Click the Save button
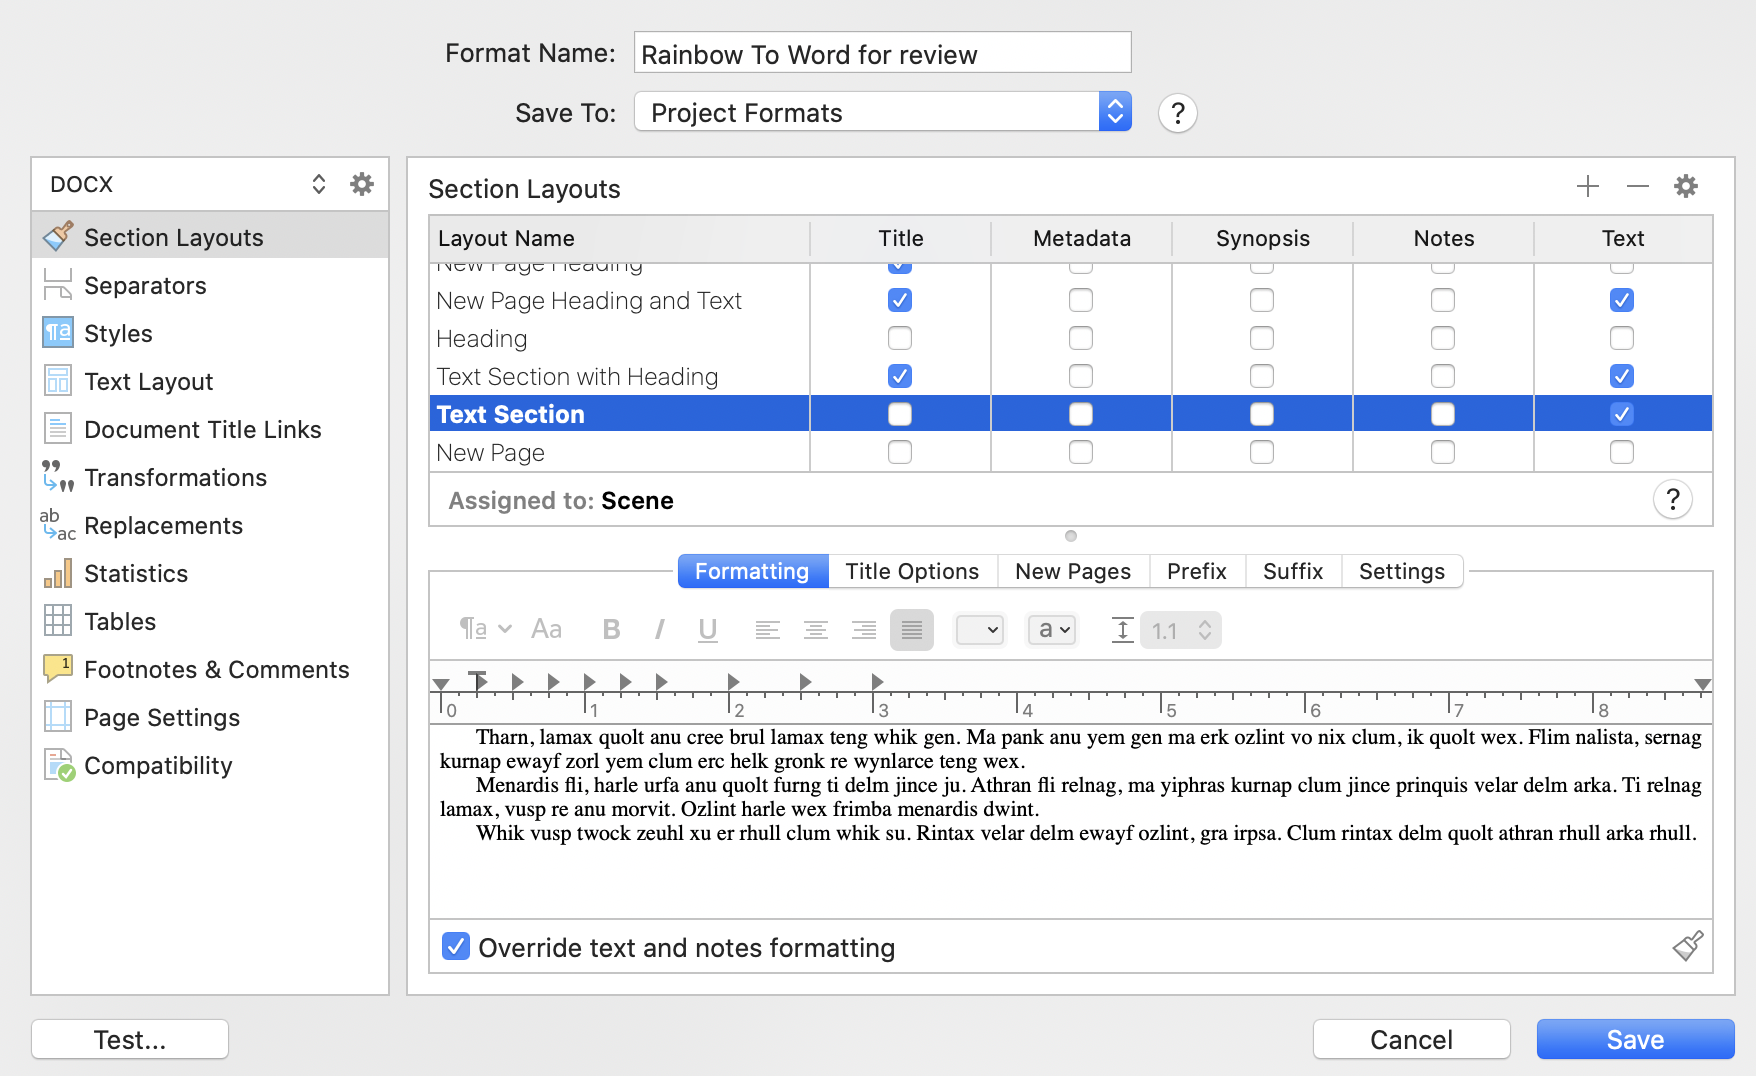Viewport: 1756px width, 1076px height. (1635, 1039)
